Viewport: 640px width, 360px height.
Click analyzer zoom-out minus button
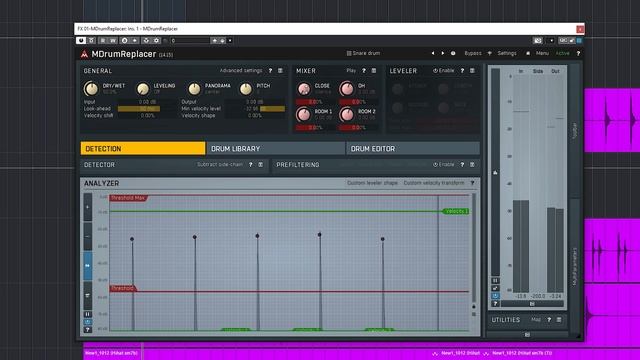pos(88,236)
